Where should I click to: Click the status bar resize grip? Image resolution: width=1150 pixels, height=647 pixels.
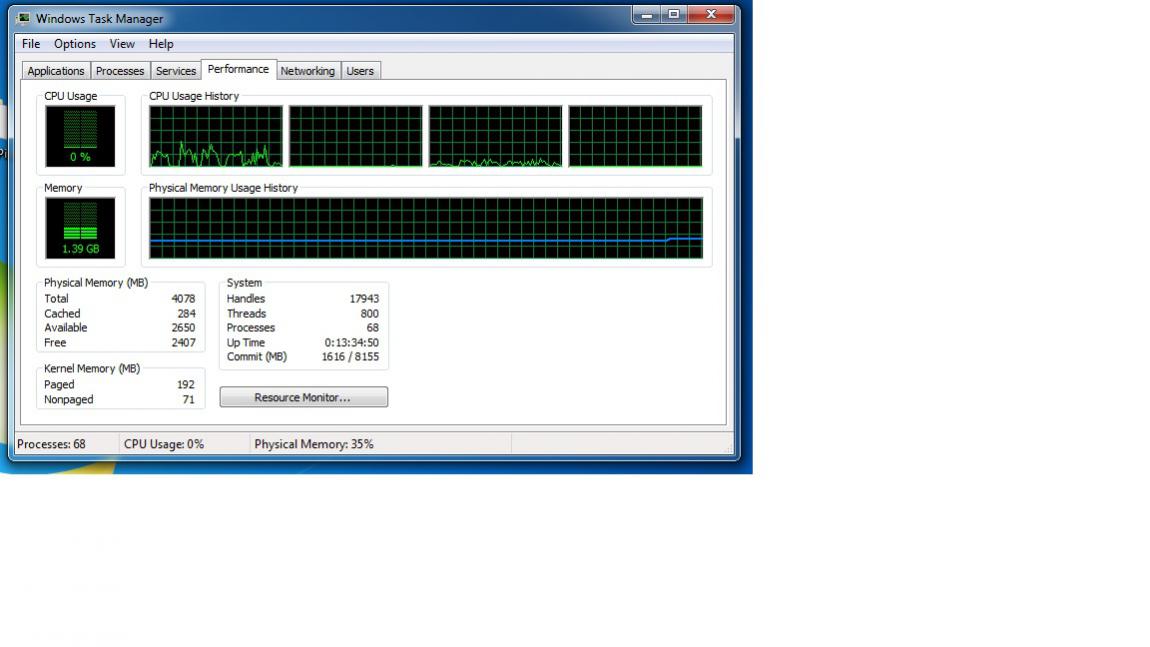pos(728,448)
